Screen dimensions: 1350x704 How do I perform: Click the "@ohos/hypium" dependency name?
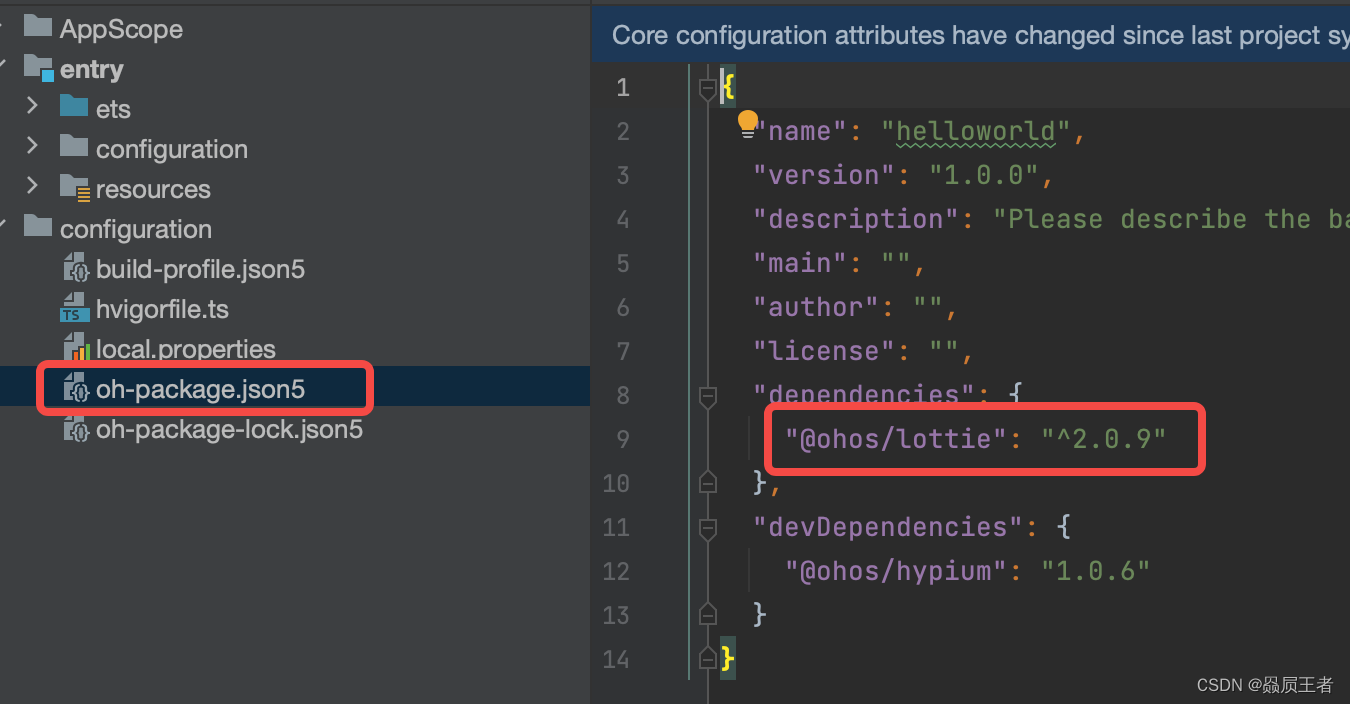click(x=896, y=571)
